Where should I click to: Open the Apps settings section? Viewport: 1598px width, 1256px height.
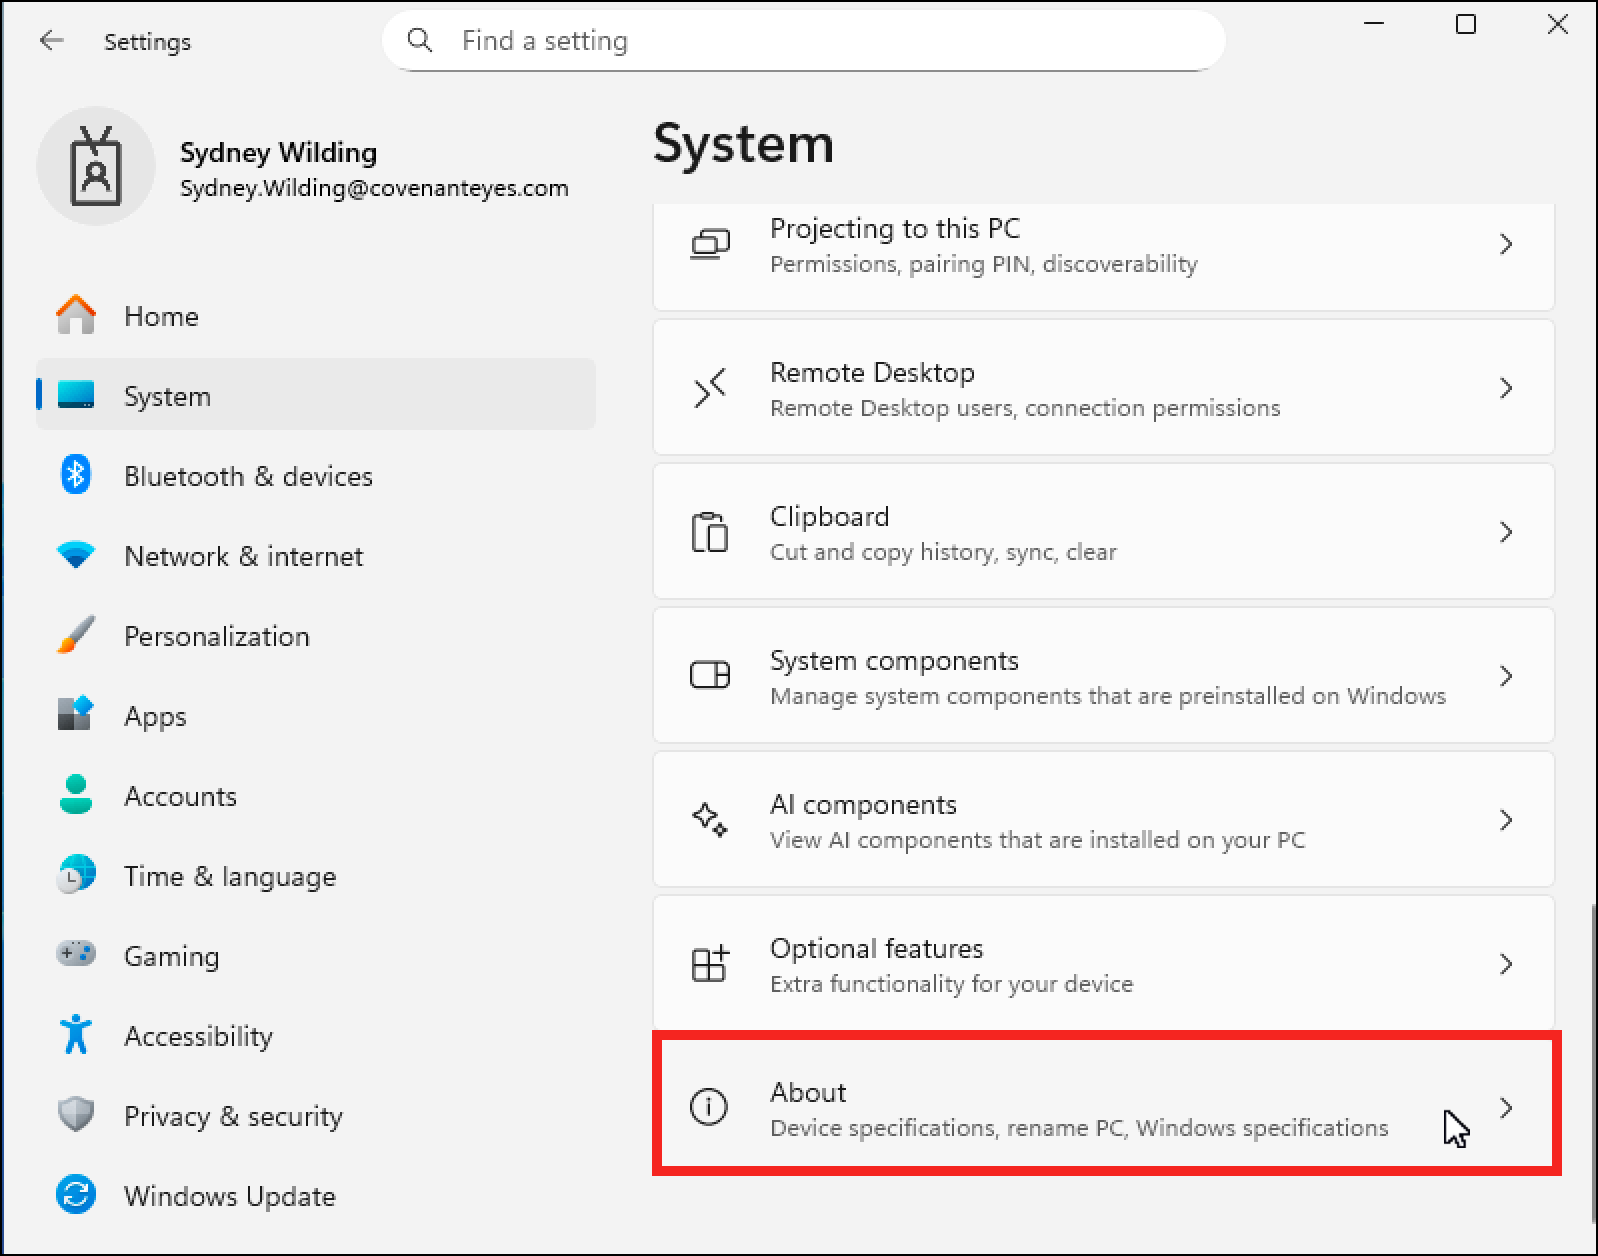pyautogui.click(x=155, y=716)
